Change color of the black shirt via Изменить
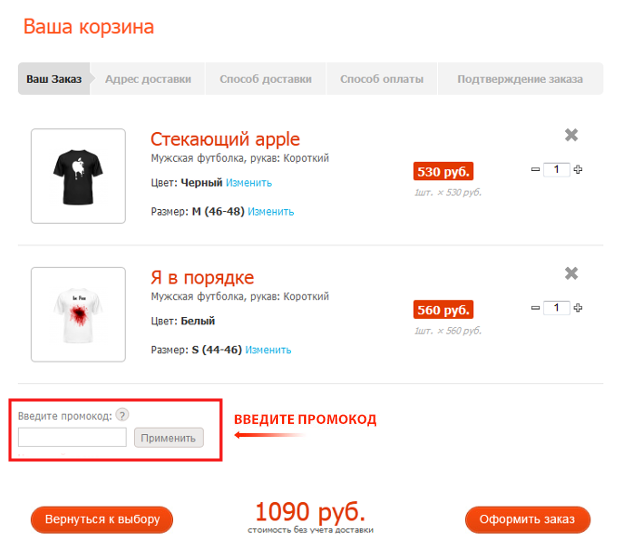This screenshot has height=554, width=630. (x=249, y=183)
